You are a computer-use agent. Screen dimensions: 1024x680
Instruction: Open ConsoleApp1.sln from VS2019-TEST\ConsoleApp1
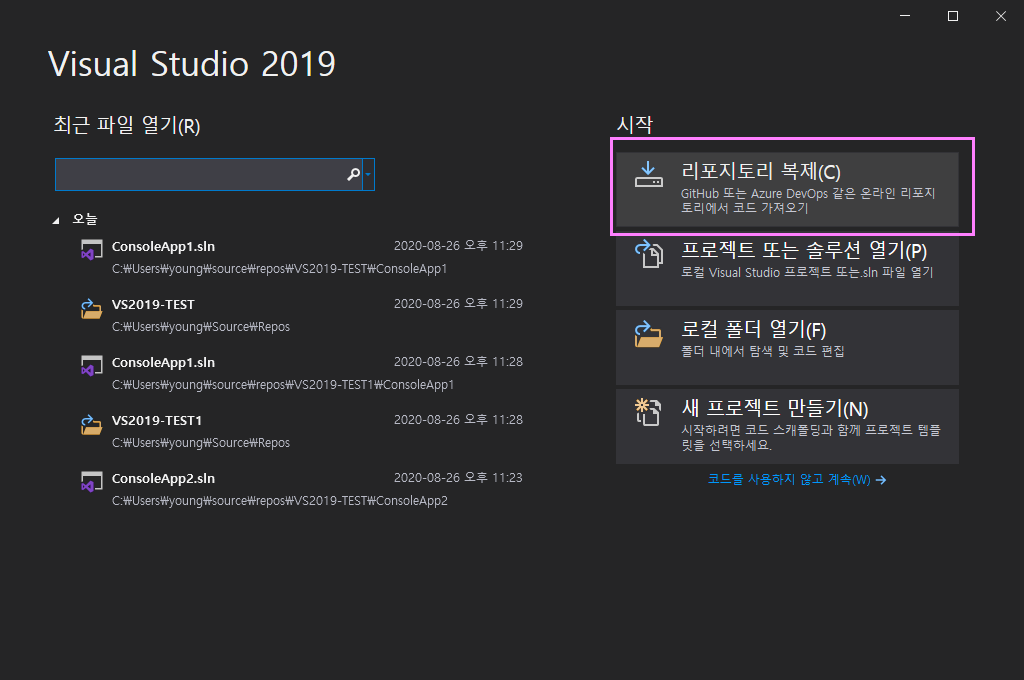tap(302, 257)
